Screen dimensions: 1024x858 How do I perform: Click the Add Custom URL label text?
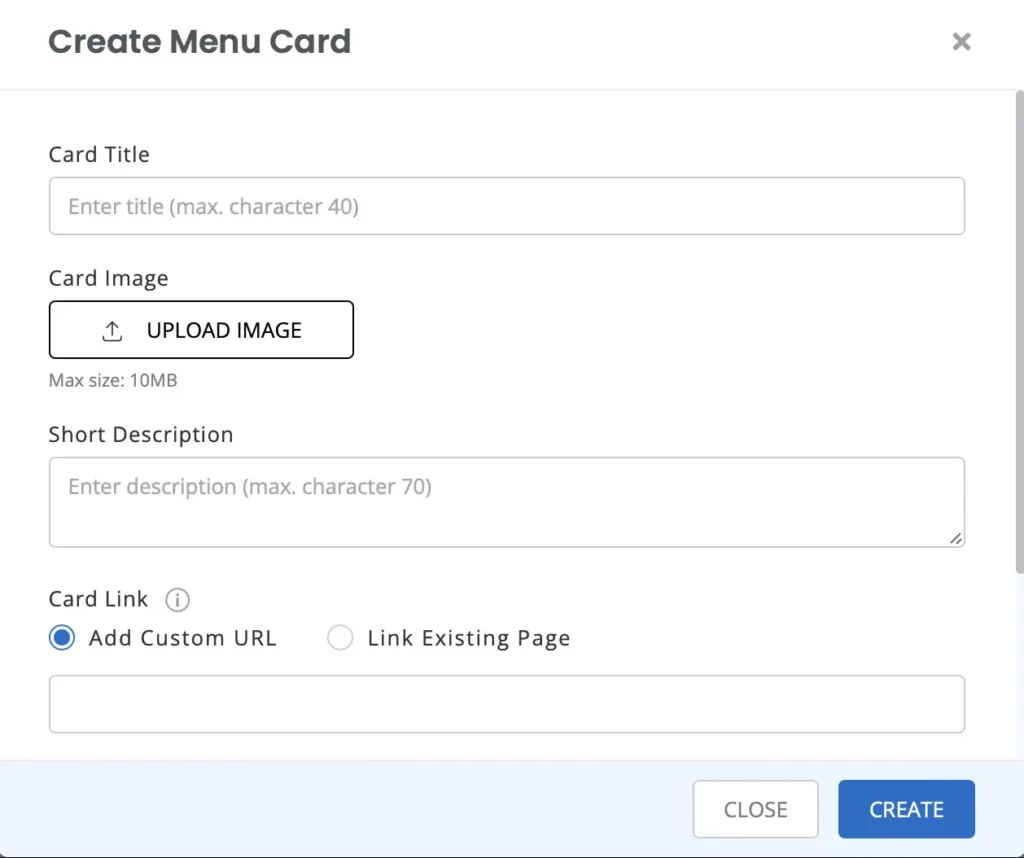(x=182, y=637)
